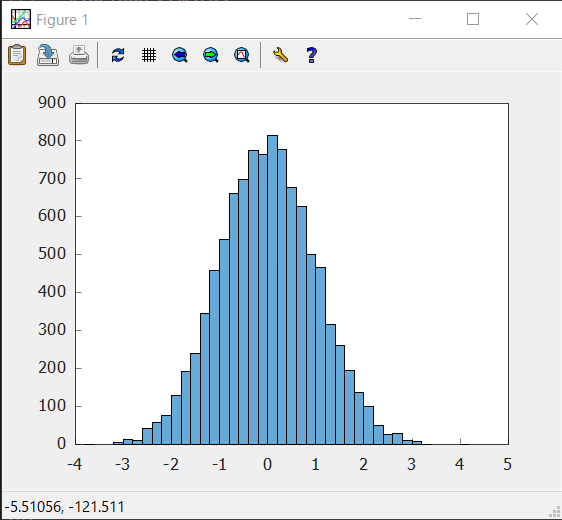Open terminal configuration with wrench icon
Image resolution: width=562 pixels, height=520 pixels.
click(x=280, y=55)
